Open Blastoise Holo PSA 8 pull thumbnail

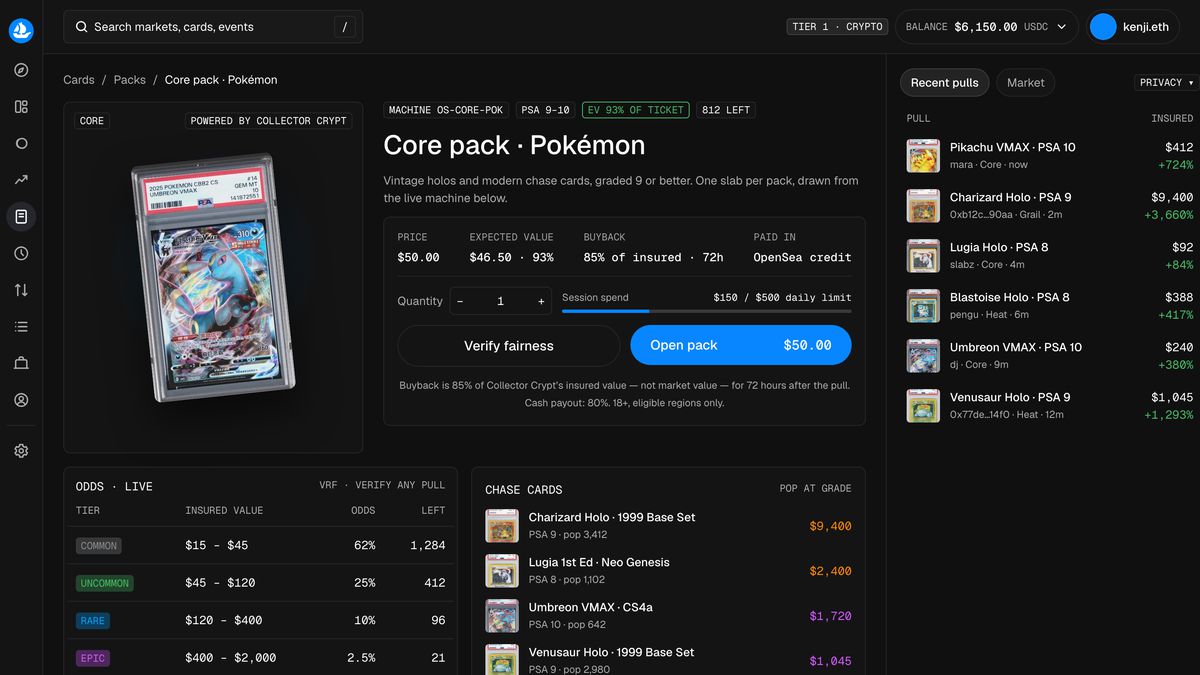pyautogui.click(x=923, y=306)
